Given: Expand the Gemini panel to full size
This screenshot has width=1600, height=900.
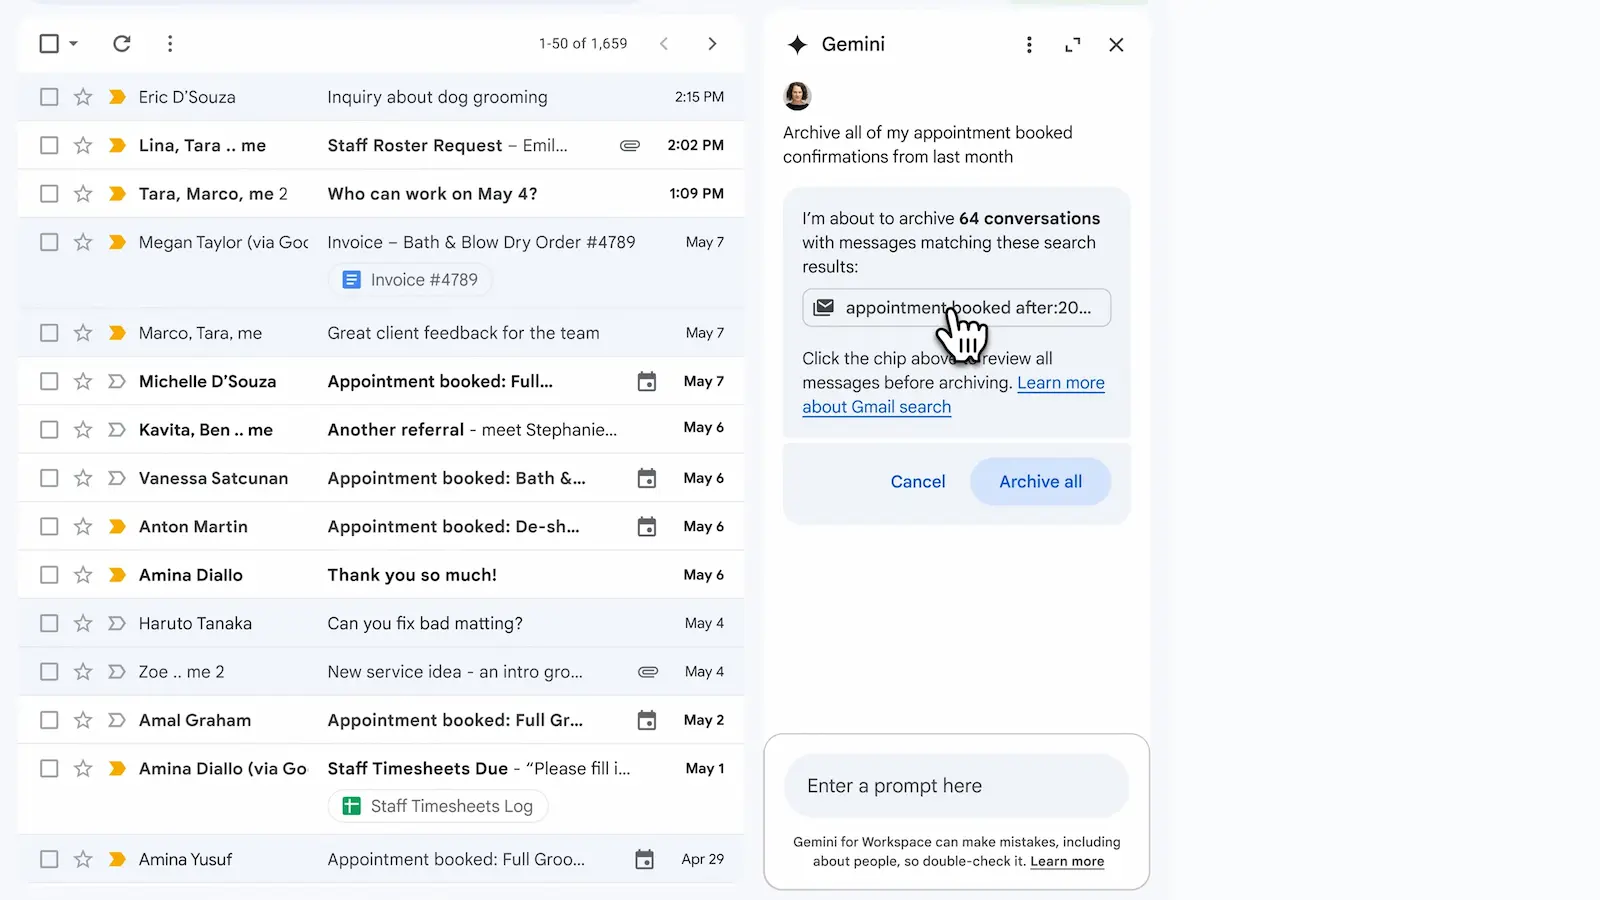Looking at the screenshot, I should [1073, 45].
